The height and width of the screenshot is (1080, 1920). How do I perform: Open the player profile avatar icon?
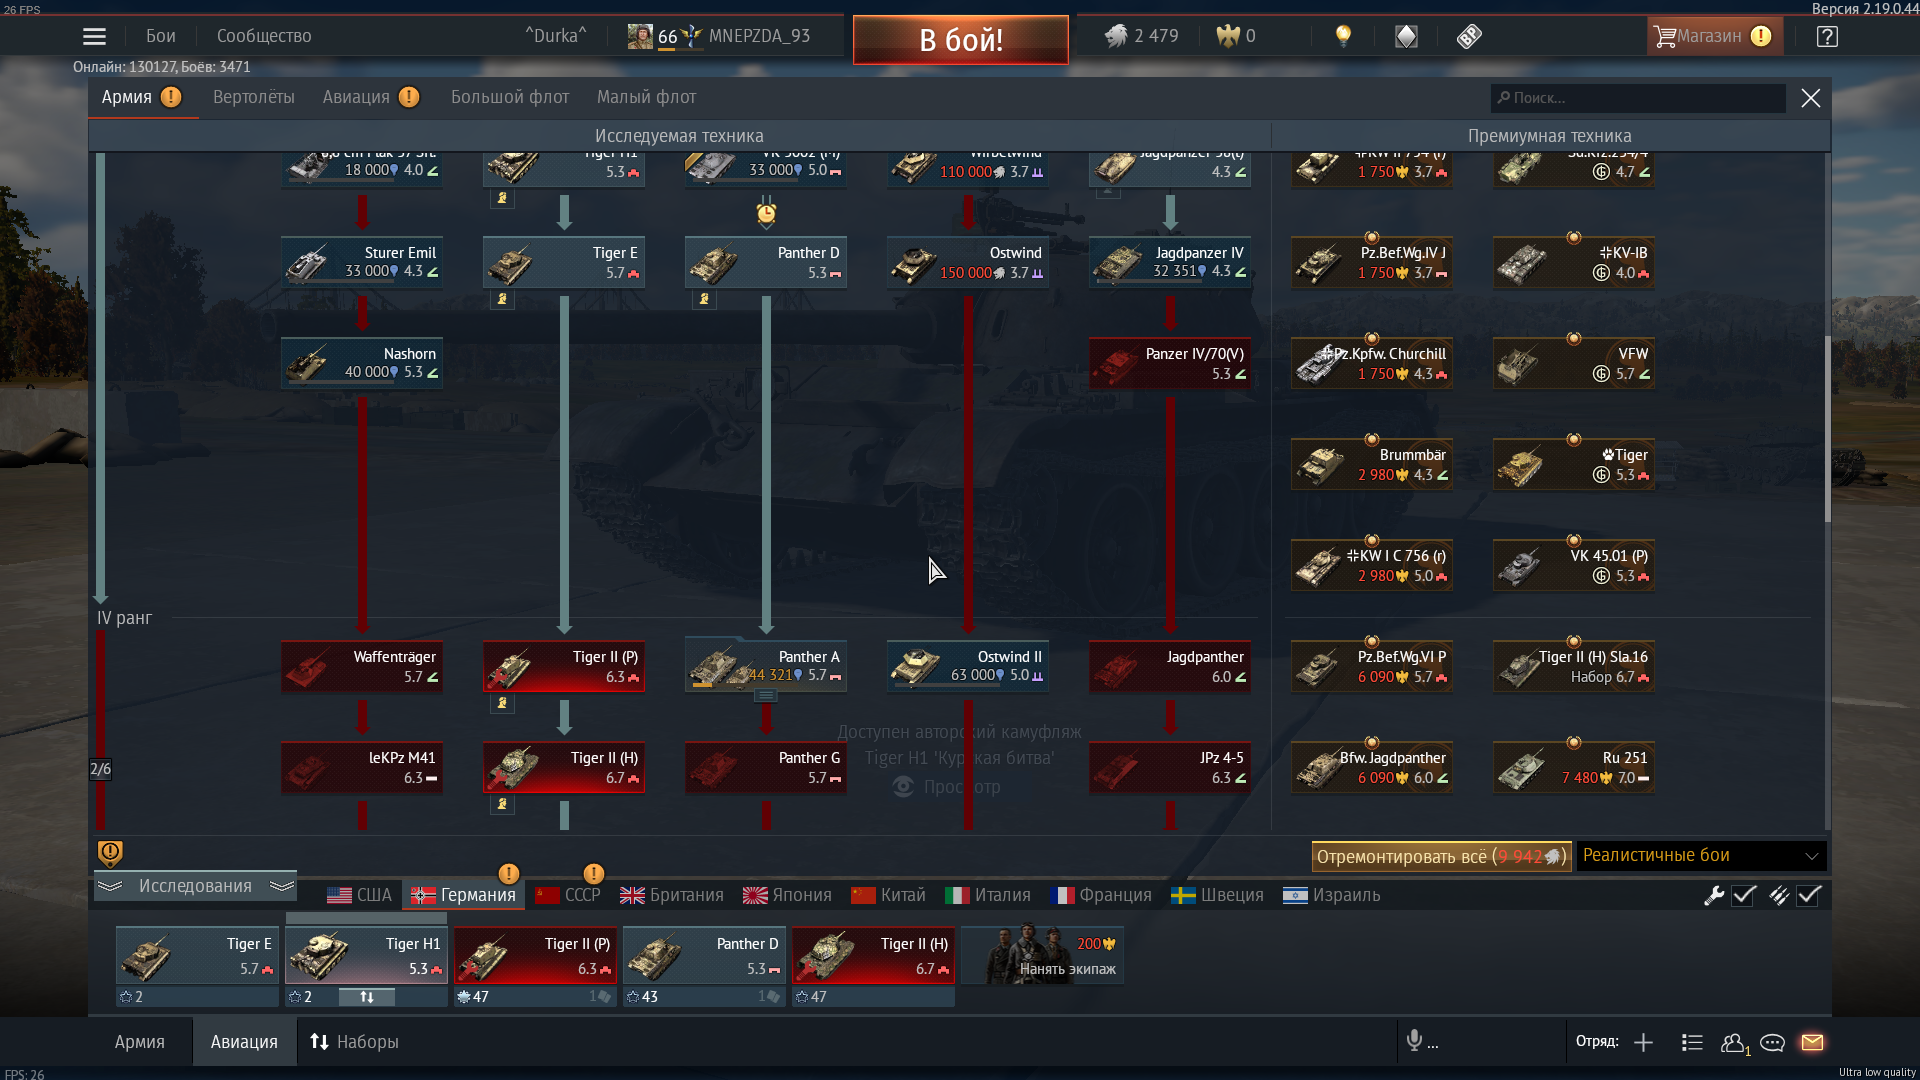point(640,36)
